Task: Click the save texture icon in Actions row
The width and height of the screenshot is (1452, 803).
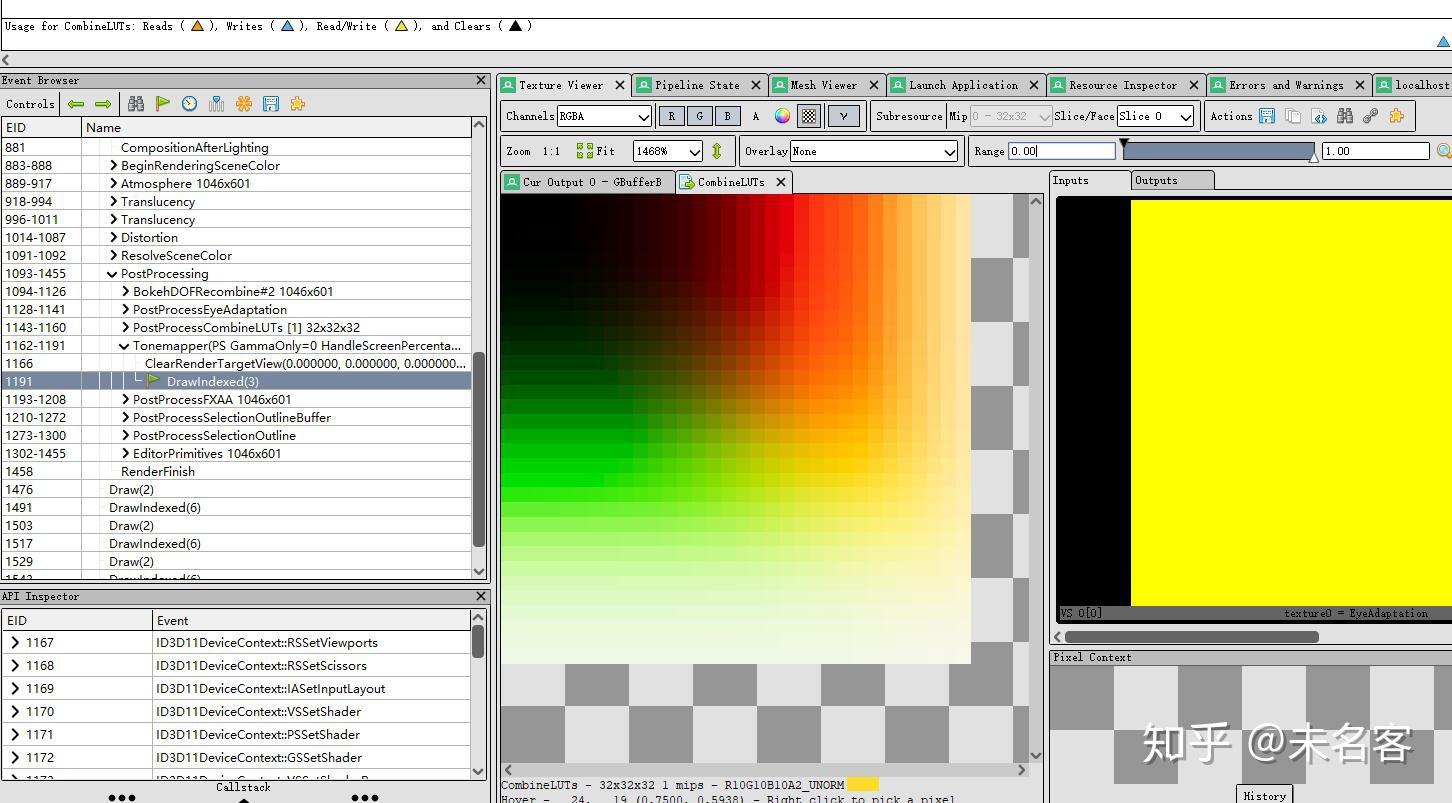Action: pos(1266,116)
